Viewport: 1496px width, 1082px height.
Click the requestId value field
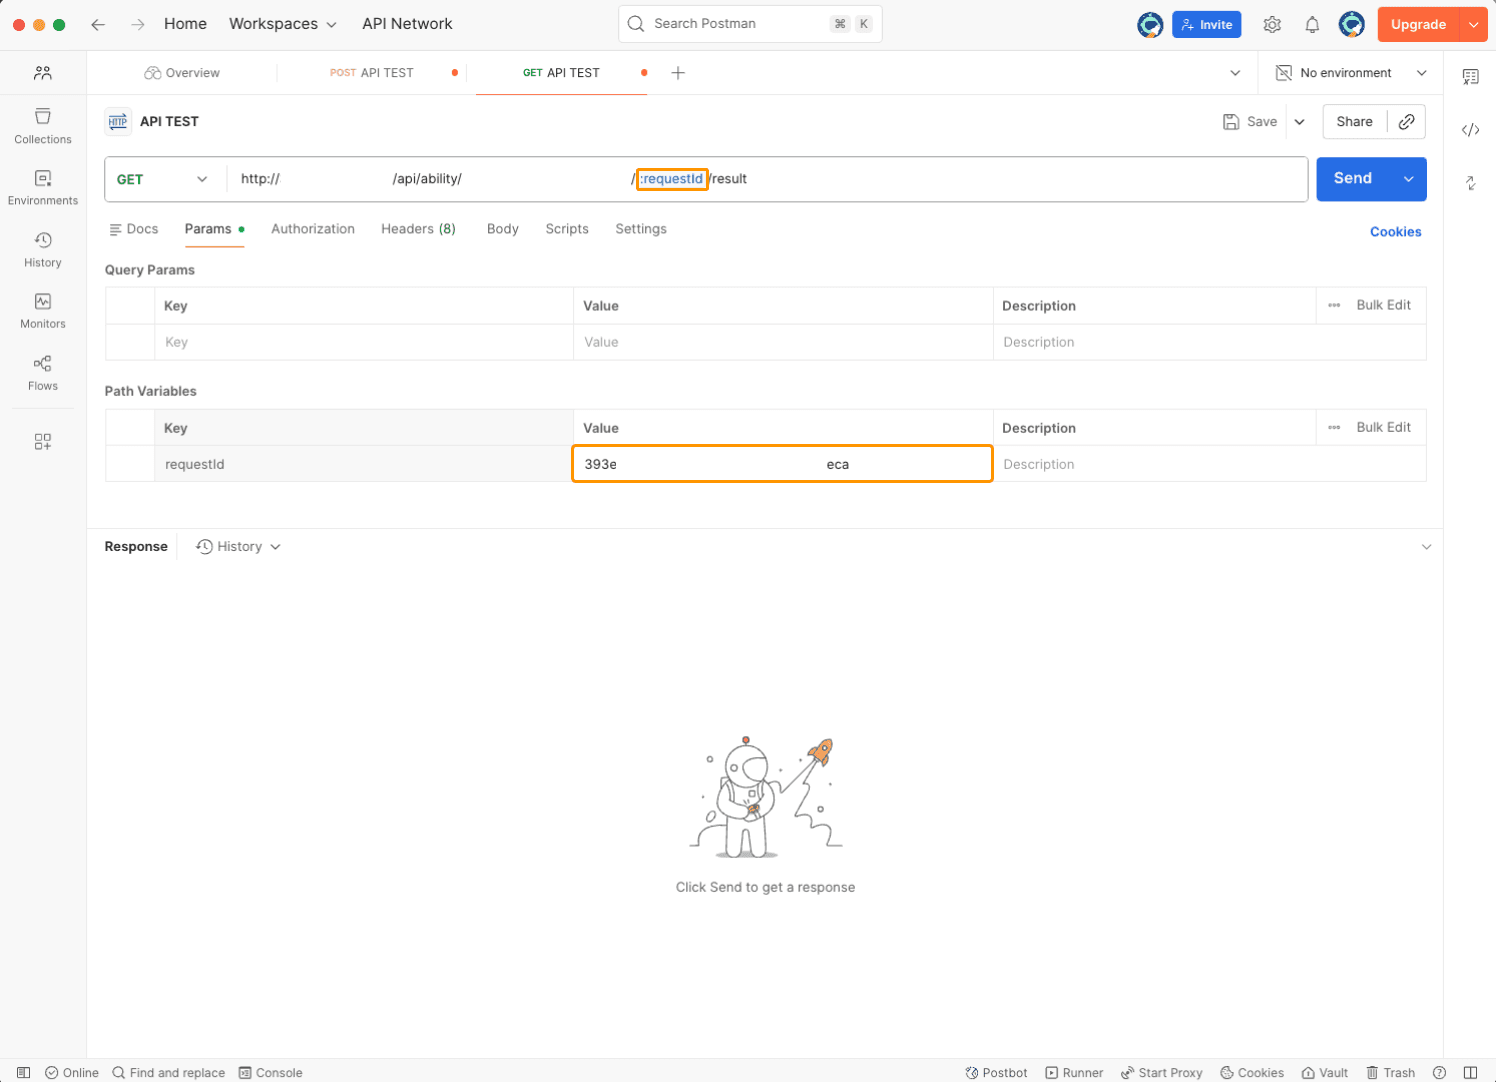[x=782, y=464]
